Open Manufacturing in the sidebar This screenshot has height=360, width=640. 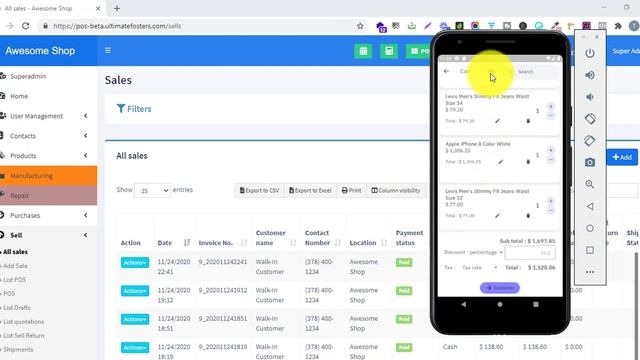(x=48, y=176)
